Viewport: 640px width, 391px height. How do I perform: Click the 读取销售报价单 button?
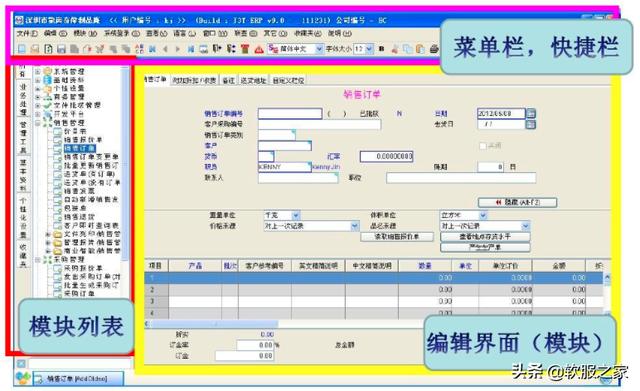[397, 237]
